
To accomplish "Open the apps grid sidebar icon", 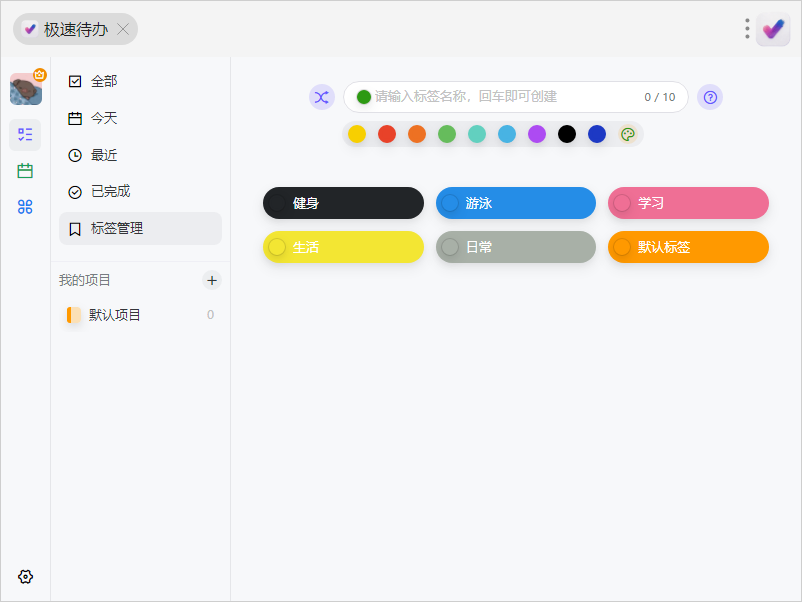I will coord(25,207).
